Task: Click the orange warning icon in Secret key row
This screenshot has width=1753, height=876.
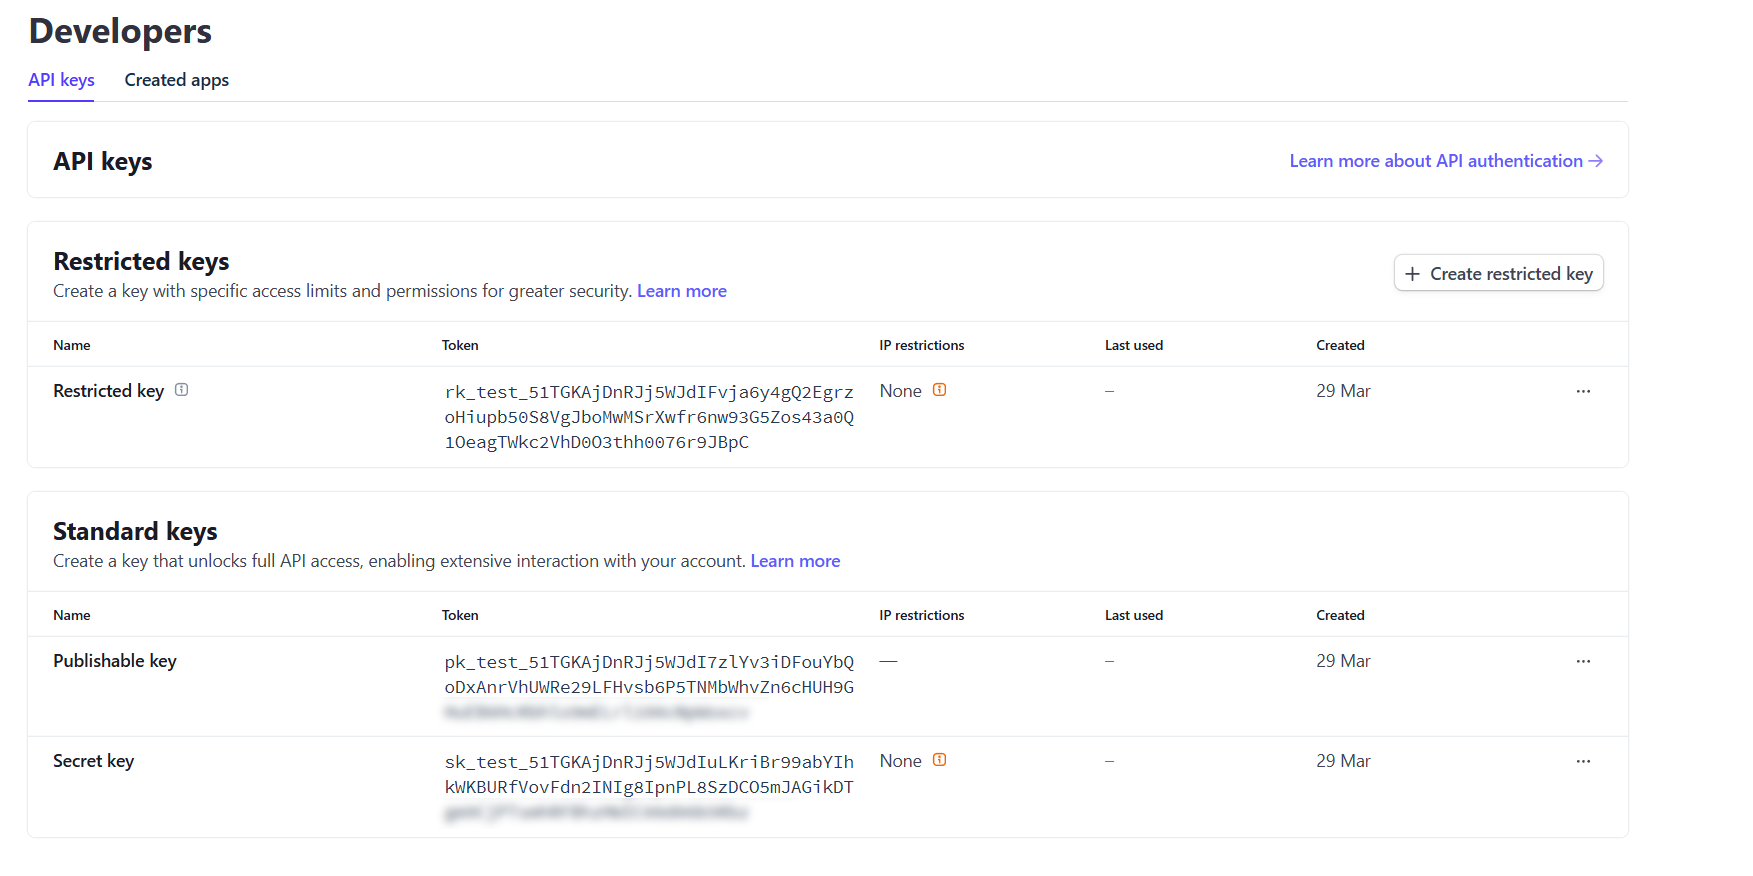Action: pyautogui.click(x=939, y=760)
